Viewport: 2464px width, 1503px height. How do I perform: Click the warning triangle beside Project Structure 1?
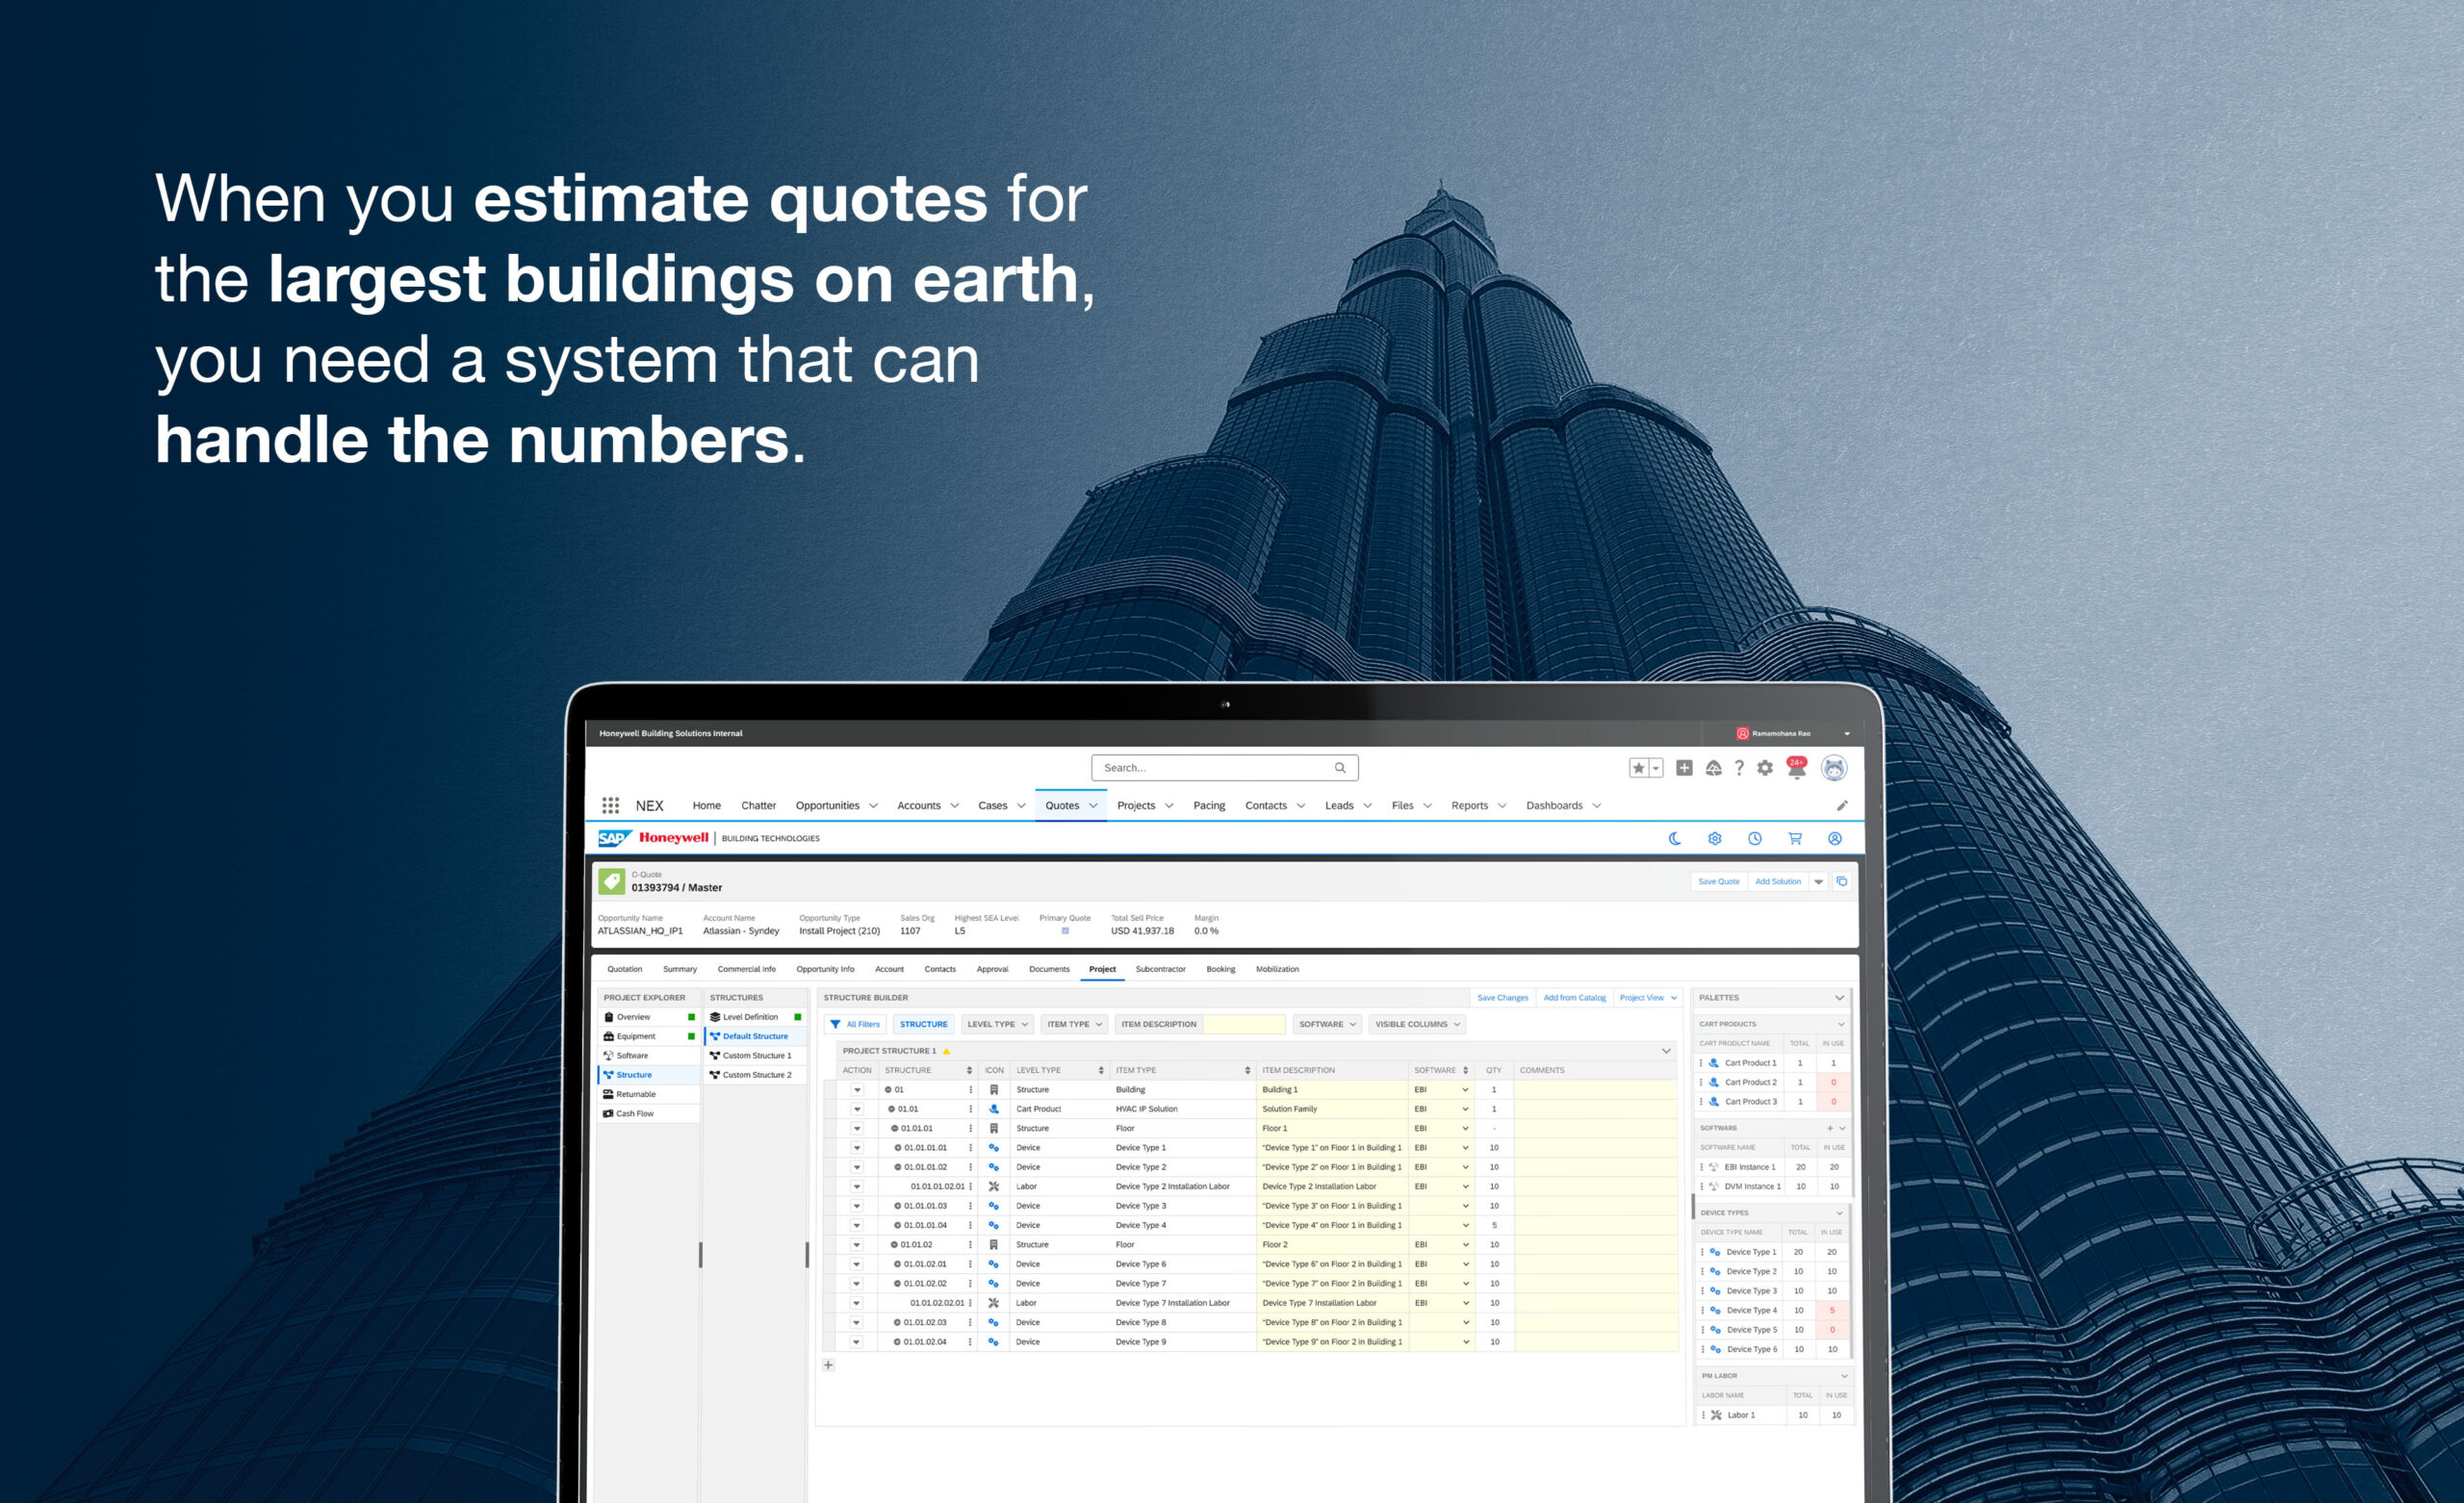(x=946, y=1051)
